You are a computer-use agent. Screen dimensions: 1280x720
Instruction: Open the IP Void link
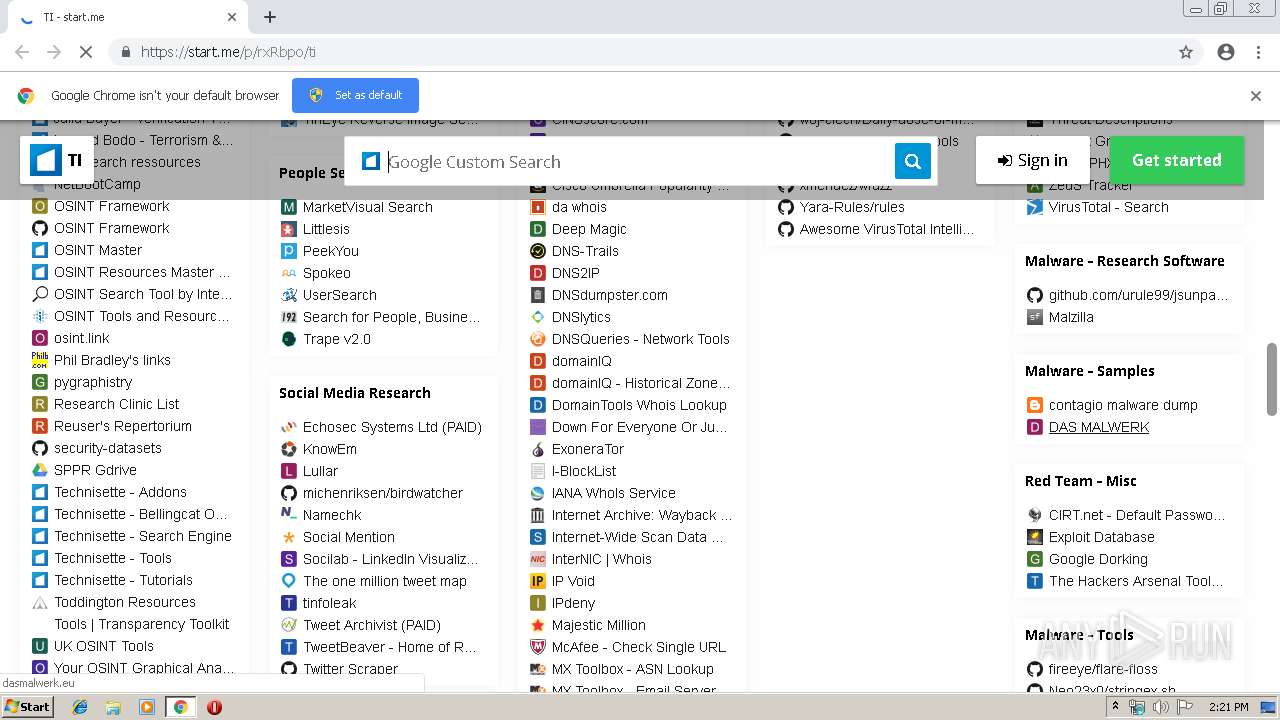(573, 581)
